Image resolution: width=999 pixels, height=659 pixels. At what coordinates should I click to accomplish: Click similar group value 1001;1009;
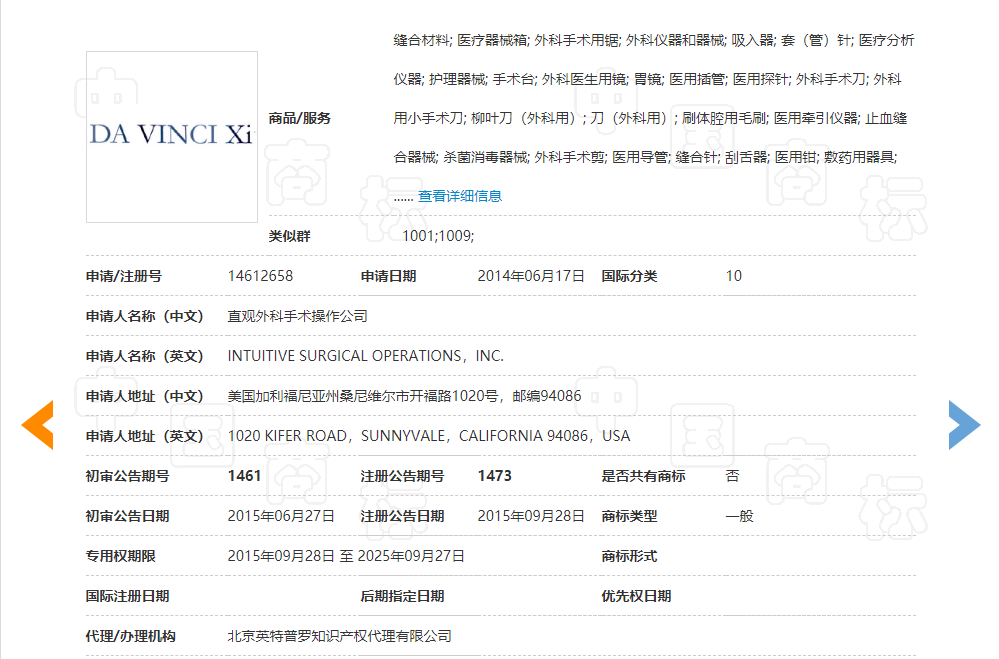(438, 236)
